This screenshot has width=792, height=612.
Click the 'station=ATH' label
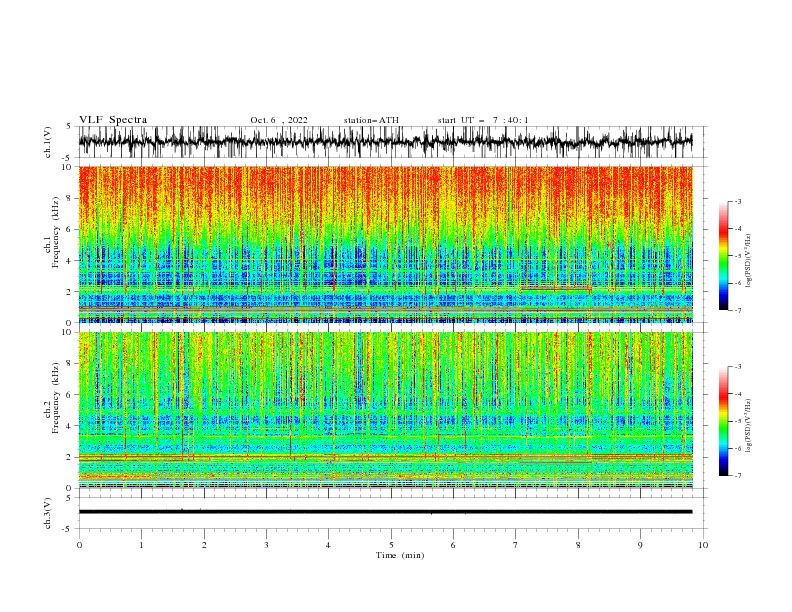click(371, 120)
